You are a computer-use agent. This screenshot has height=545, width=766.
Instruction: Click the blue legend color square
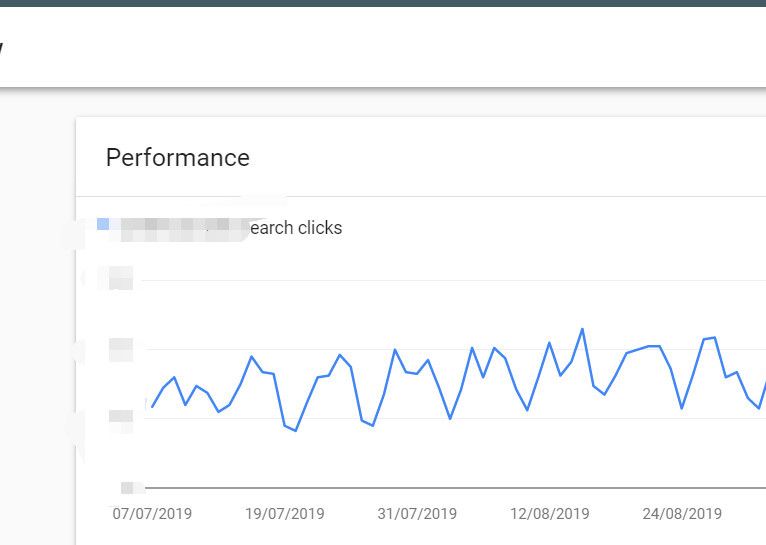103,224
